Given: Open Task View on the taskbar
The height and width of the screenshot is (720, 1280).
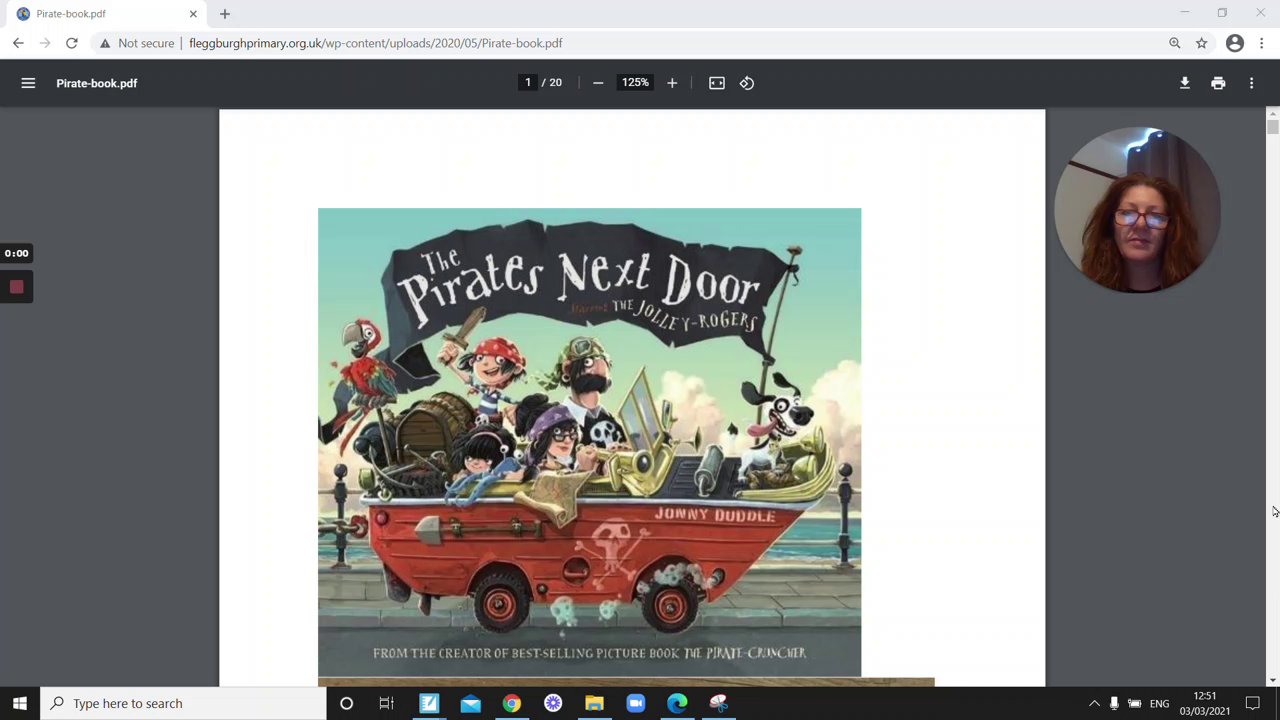Looking at the screenshot, I should 386,703.
